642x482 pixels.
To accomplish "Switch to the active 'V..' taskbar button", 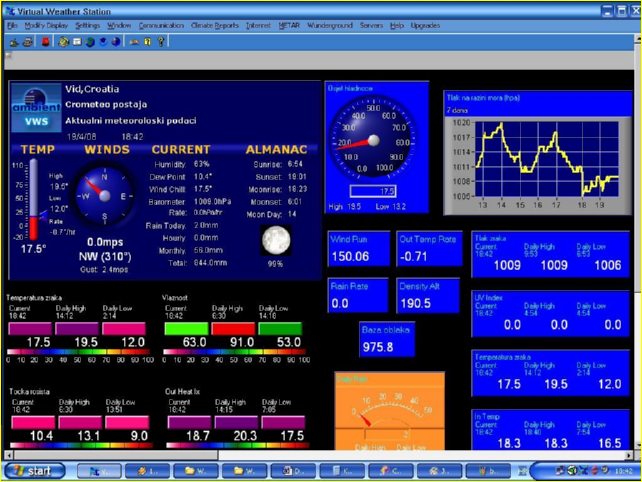I will click(x=99, y=471).
